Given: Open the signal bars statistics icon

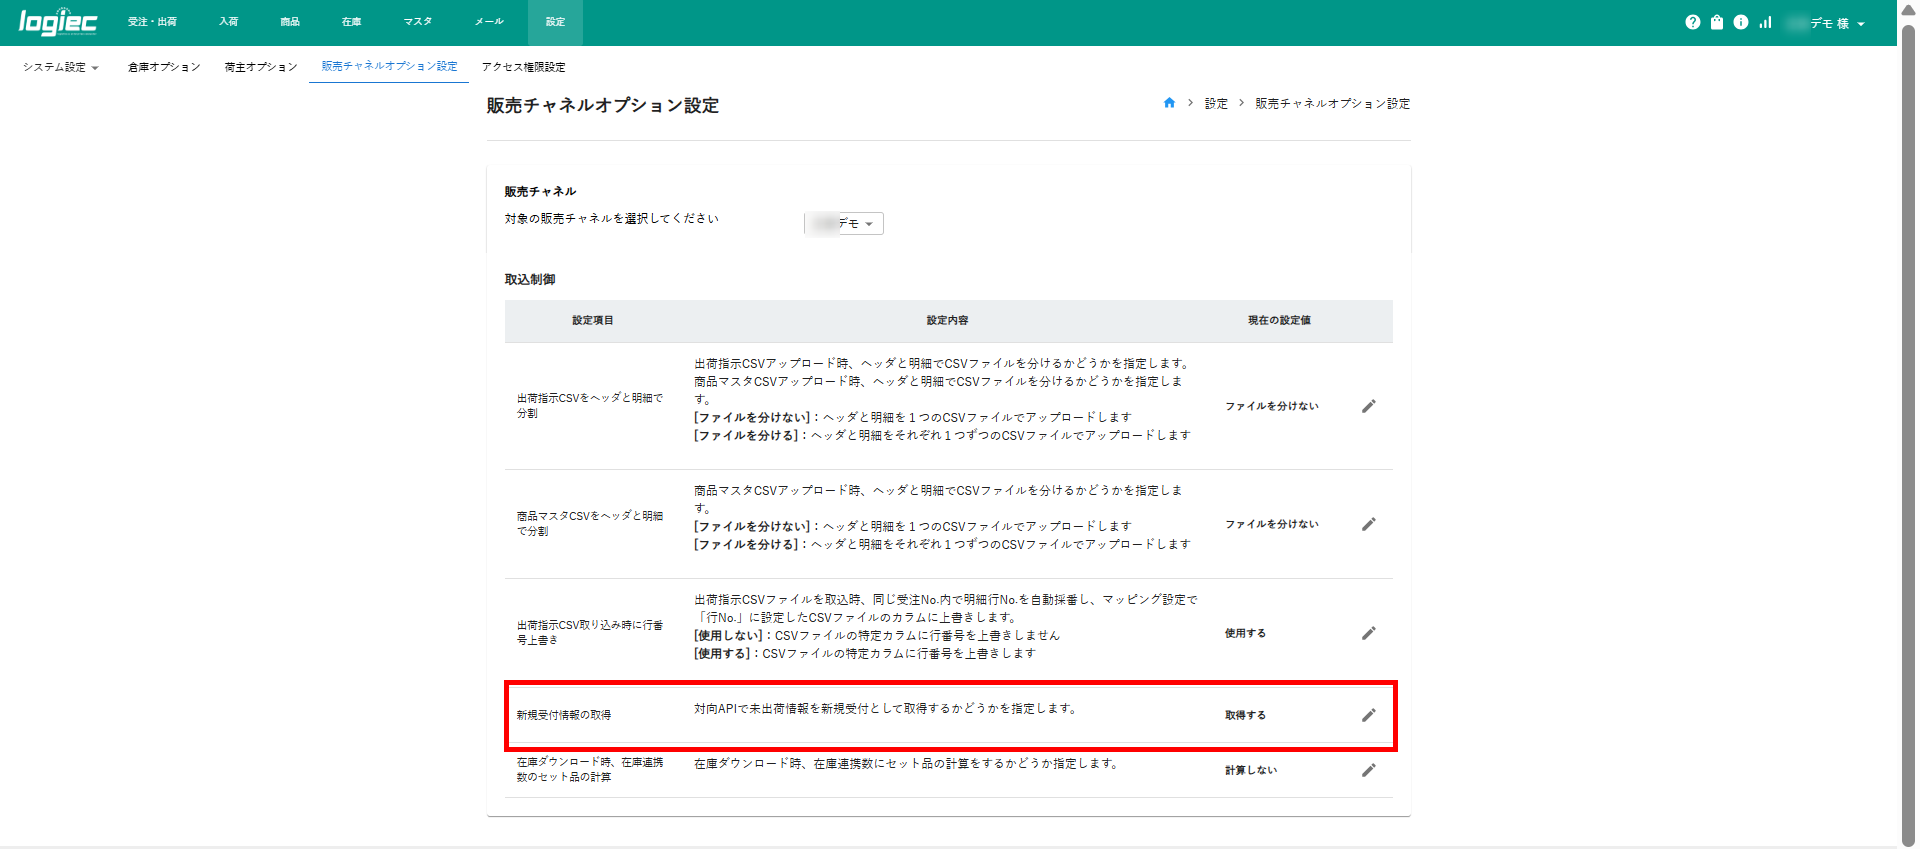Looking at the screenshot, I should click(1765, 22).
